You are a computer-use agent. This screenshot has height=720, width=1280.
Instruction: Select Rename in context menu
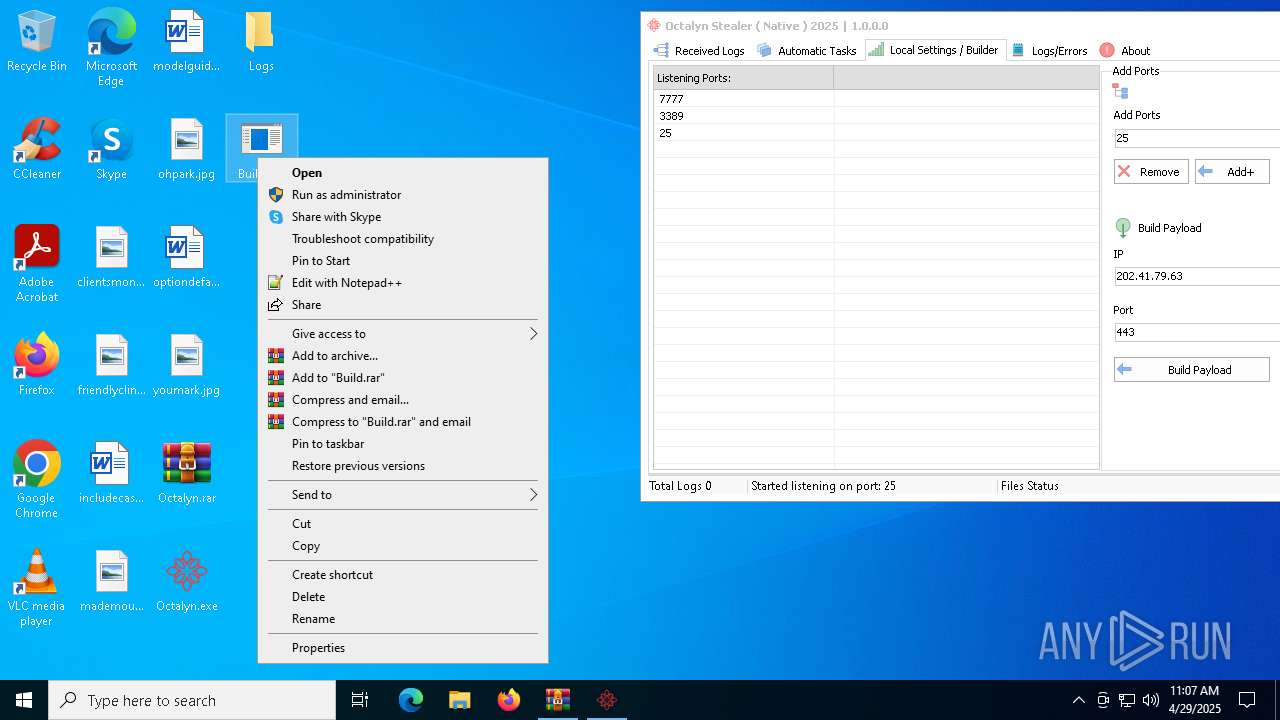coord(403,619)
